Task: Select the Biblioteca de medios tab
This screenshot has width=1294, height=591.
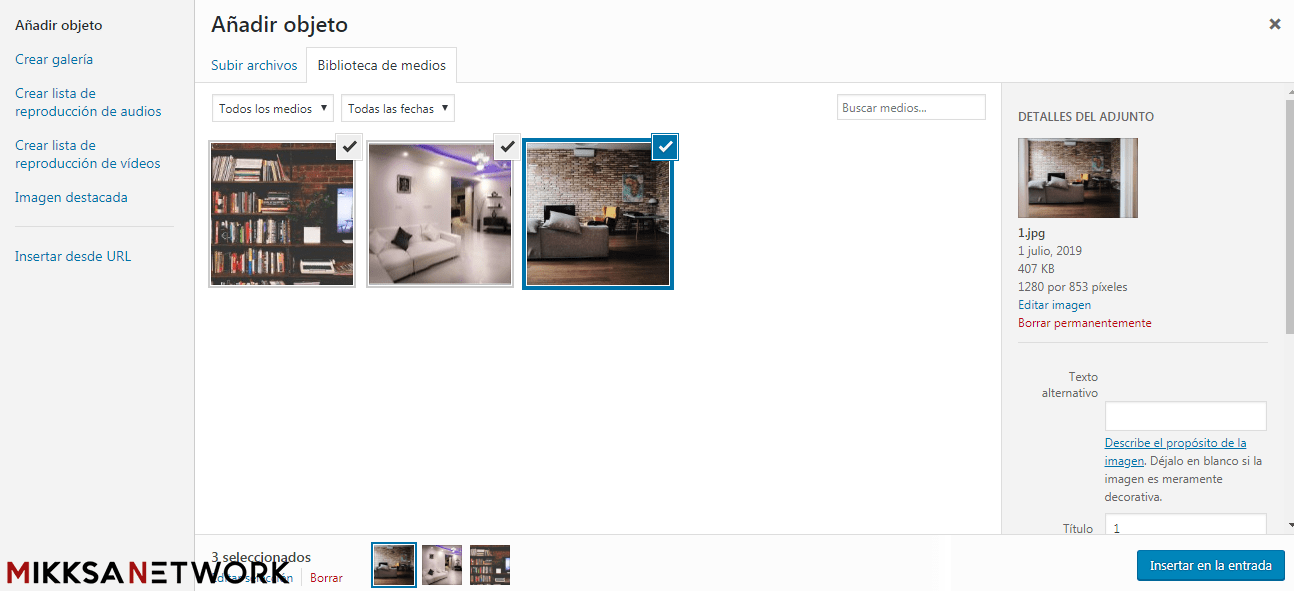Action: (x=381, y=65)
